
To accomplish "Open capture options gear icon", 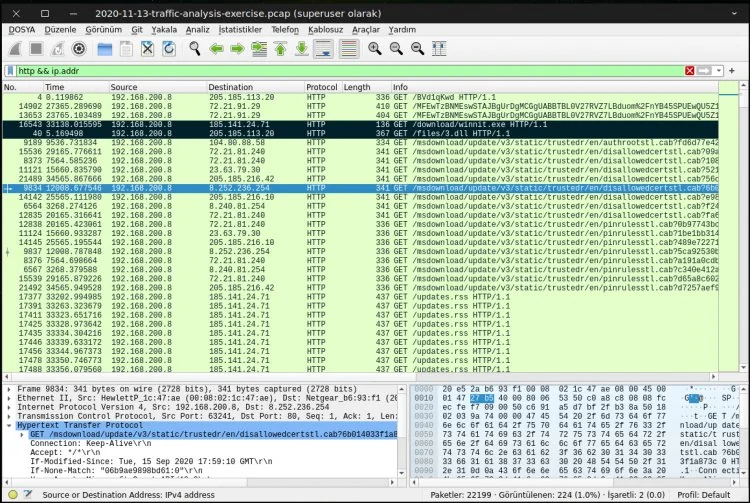I will tap(79, 49).
